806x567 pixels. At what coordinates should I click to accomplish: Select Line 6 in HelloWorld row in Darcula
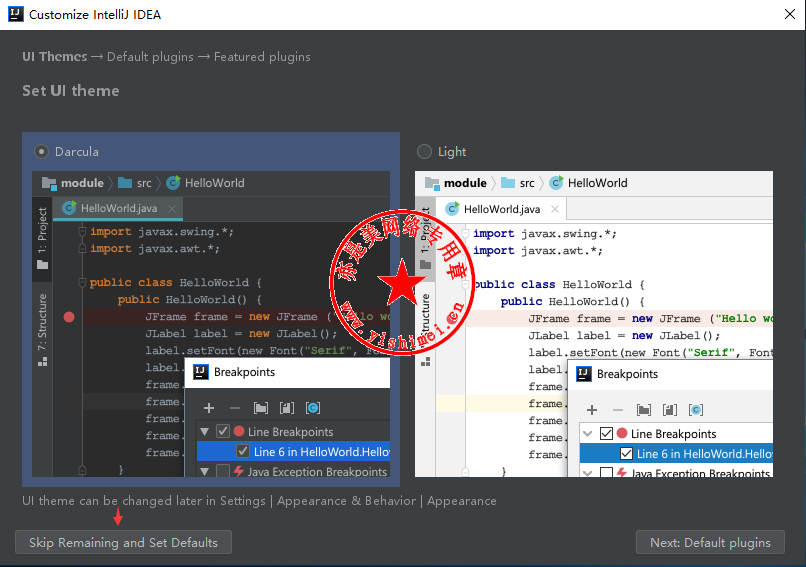coord(294,451)
